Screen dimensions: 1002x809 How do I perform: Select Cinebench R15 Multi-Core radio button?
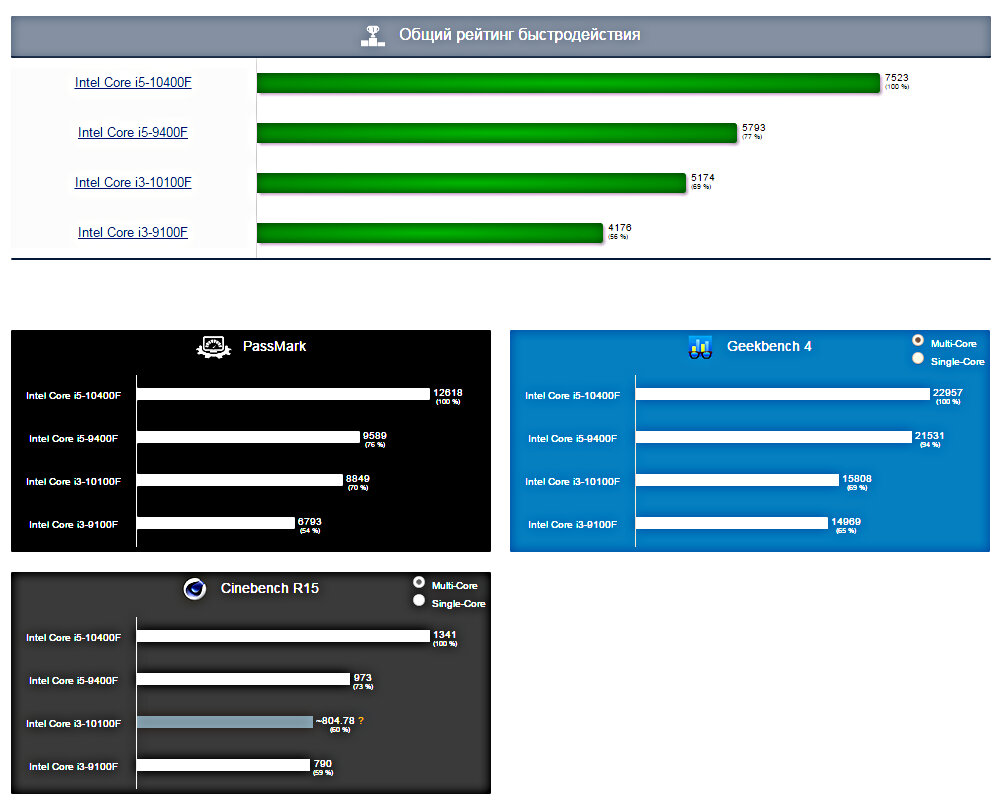419,582
